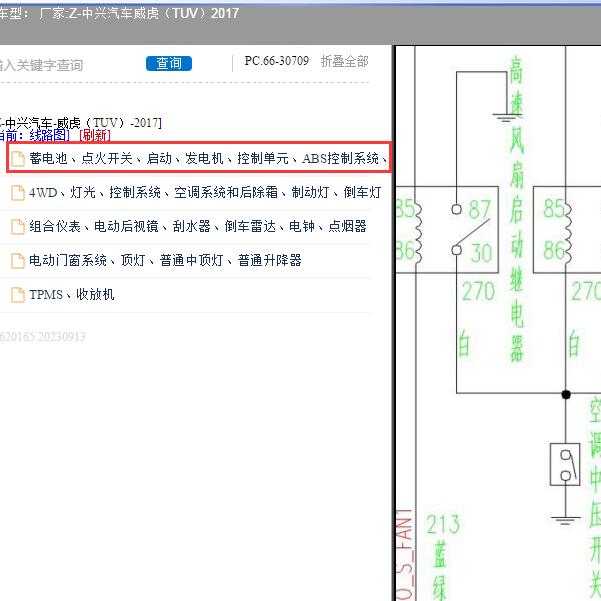Screen dimensions: 601x601
Task: Click wire number 213 蓝绿 label
Action: pos(443,556)
